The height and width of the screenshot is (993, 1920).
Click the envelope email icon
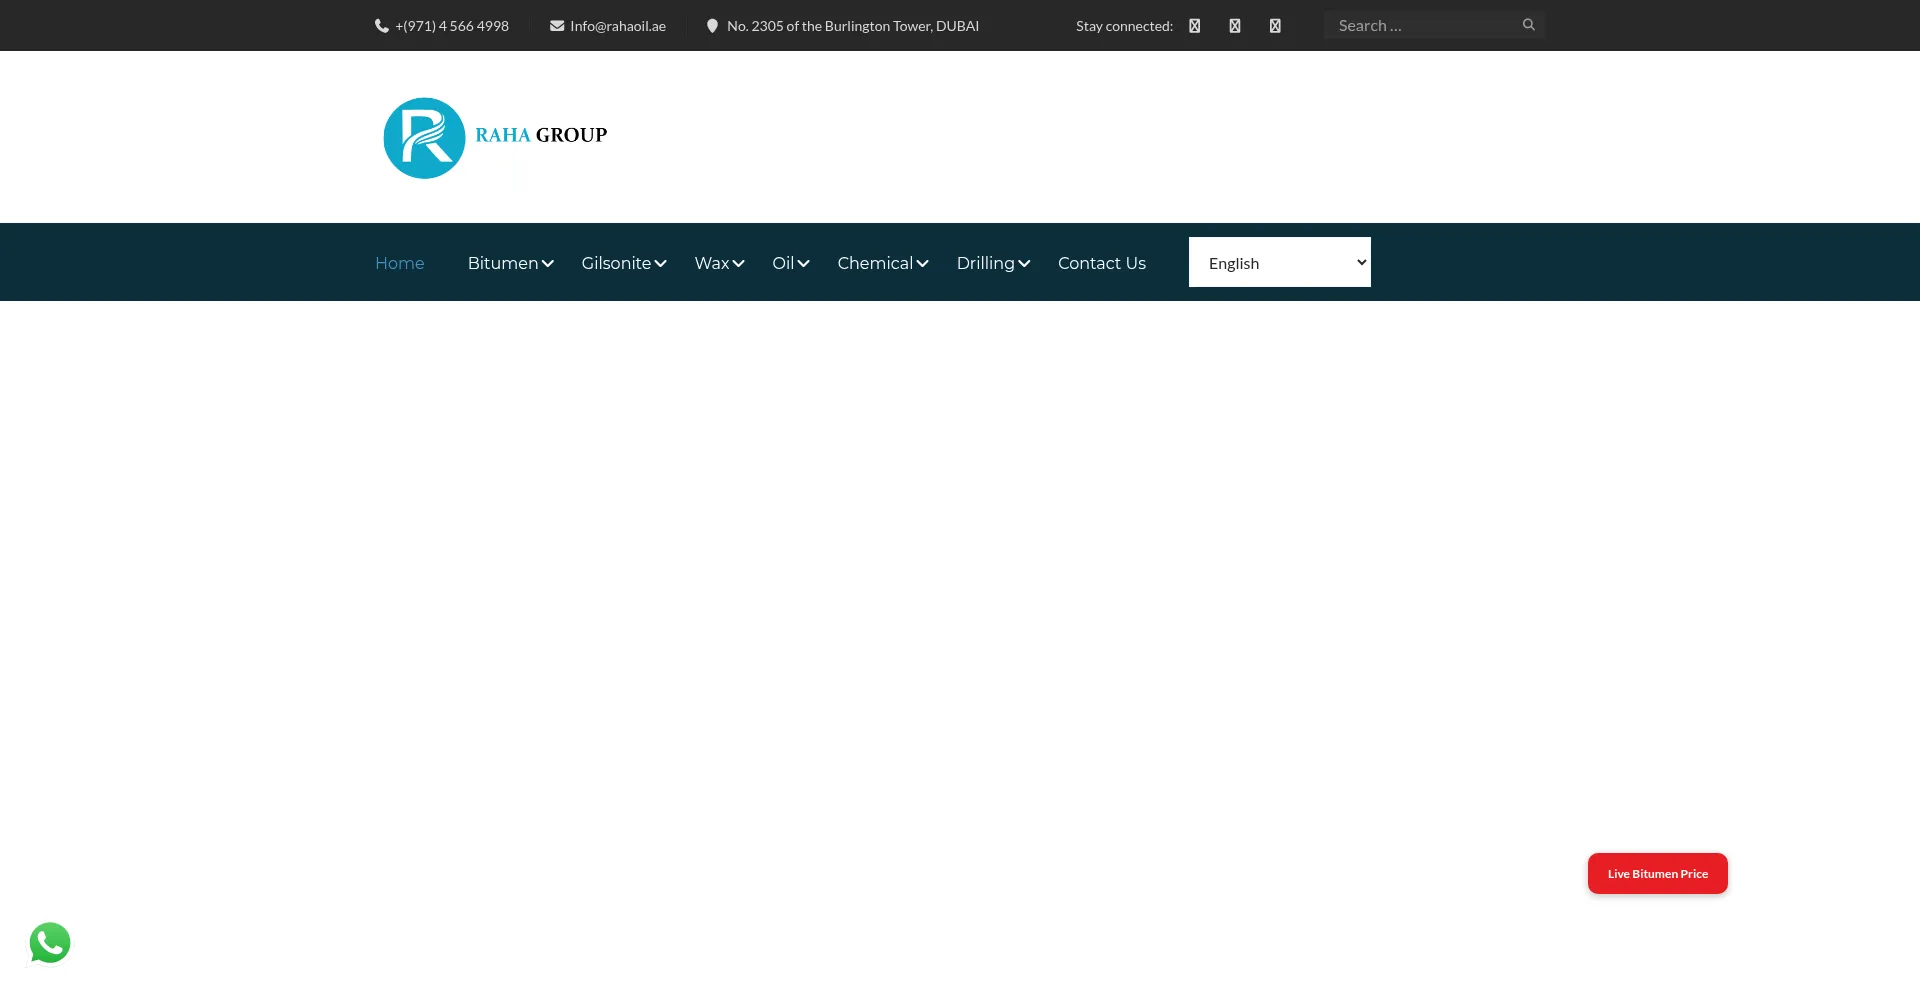[x=557, y=26]
